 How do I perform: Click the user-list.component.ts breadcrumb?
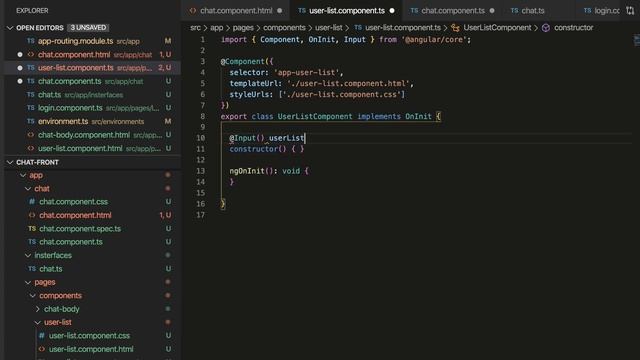tap(403, 28)
